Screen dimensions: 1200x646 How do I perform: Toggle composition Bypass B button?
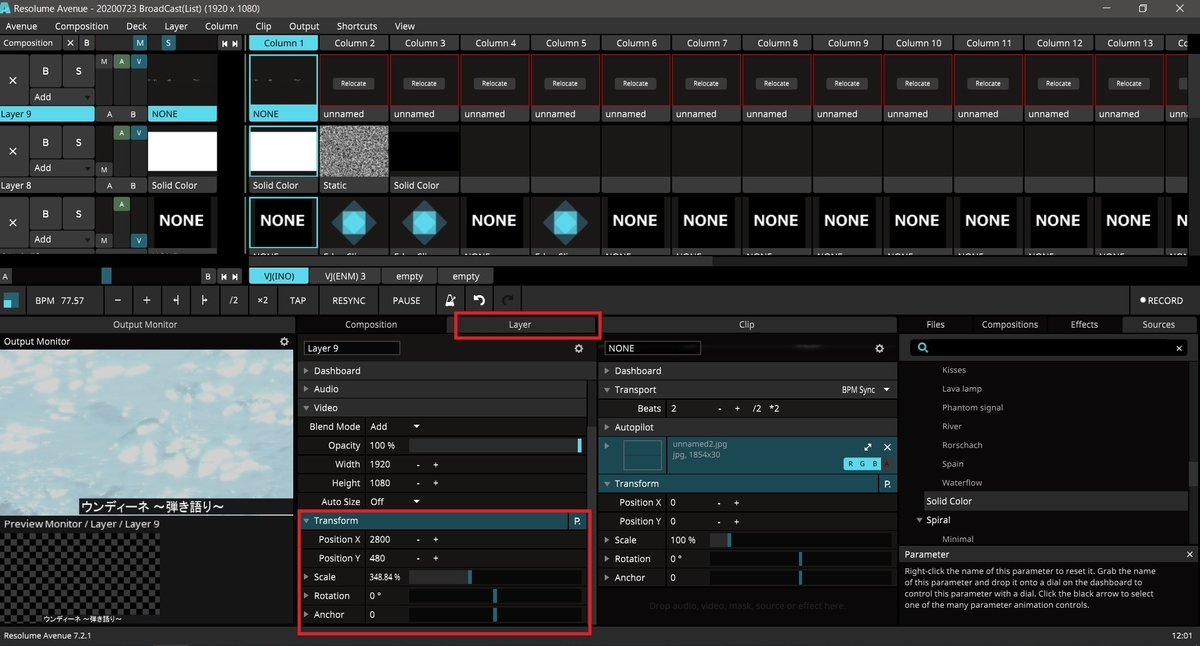86,43
